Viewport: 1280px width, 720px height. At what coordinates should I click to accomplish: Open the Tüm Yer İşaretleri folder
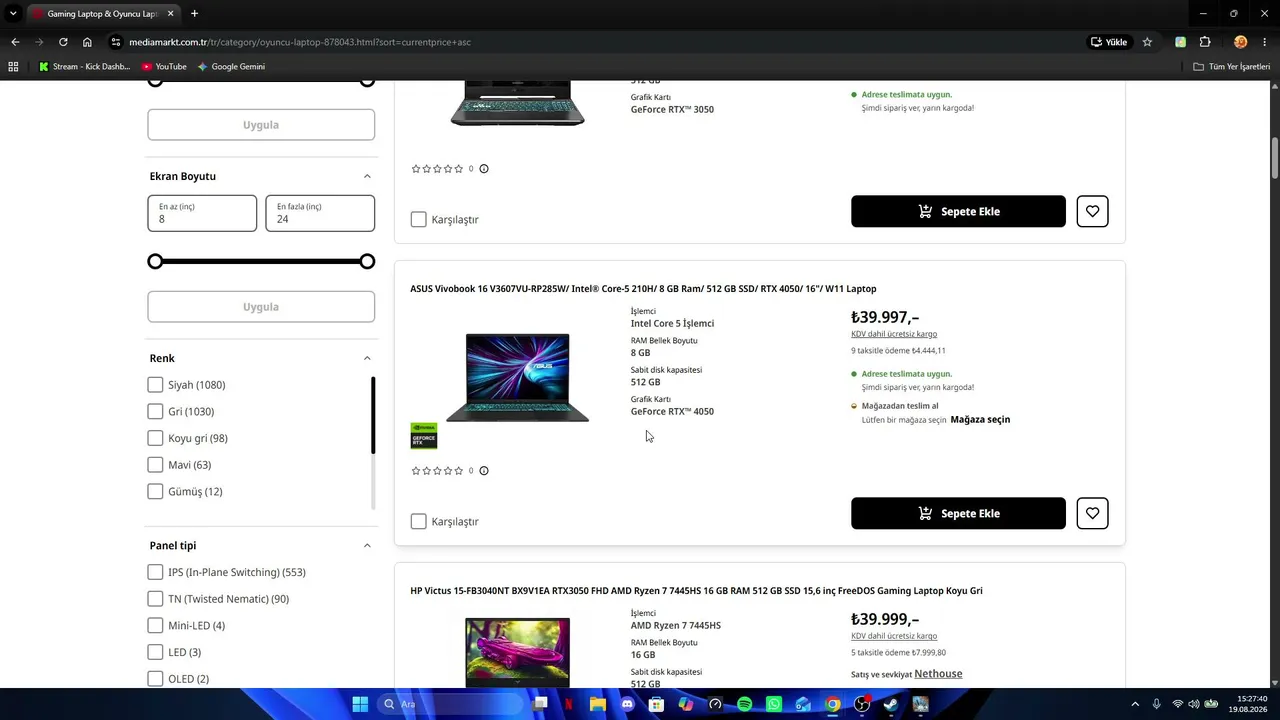[x=1232, y=67]
